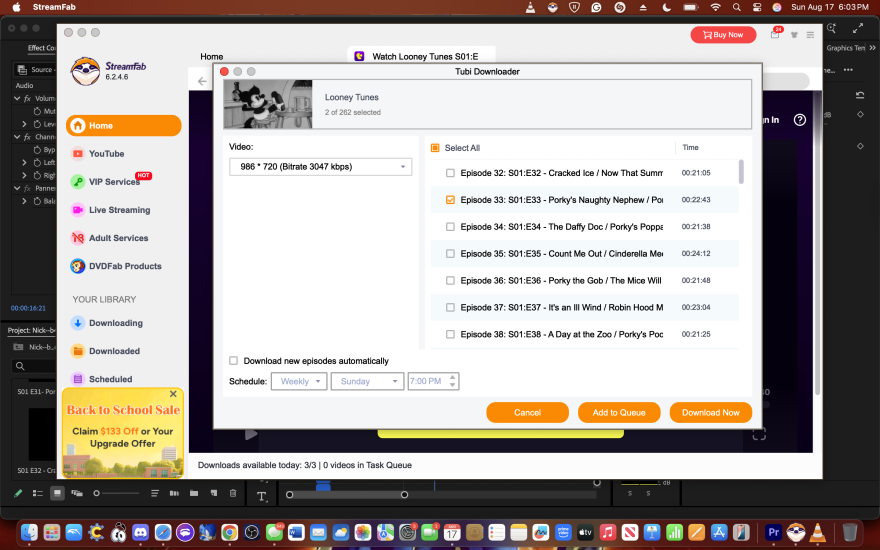
Task: Enable Download new episodes automatically
Action: (234, 361)
